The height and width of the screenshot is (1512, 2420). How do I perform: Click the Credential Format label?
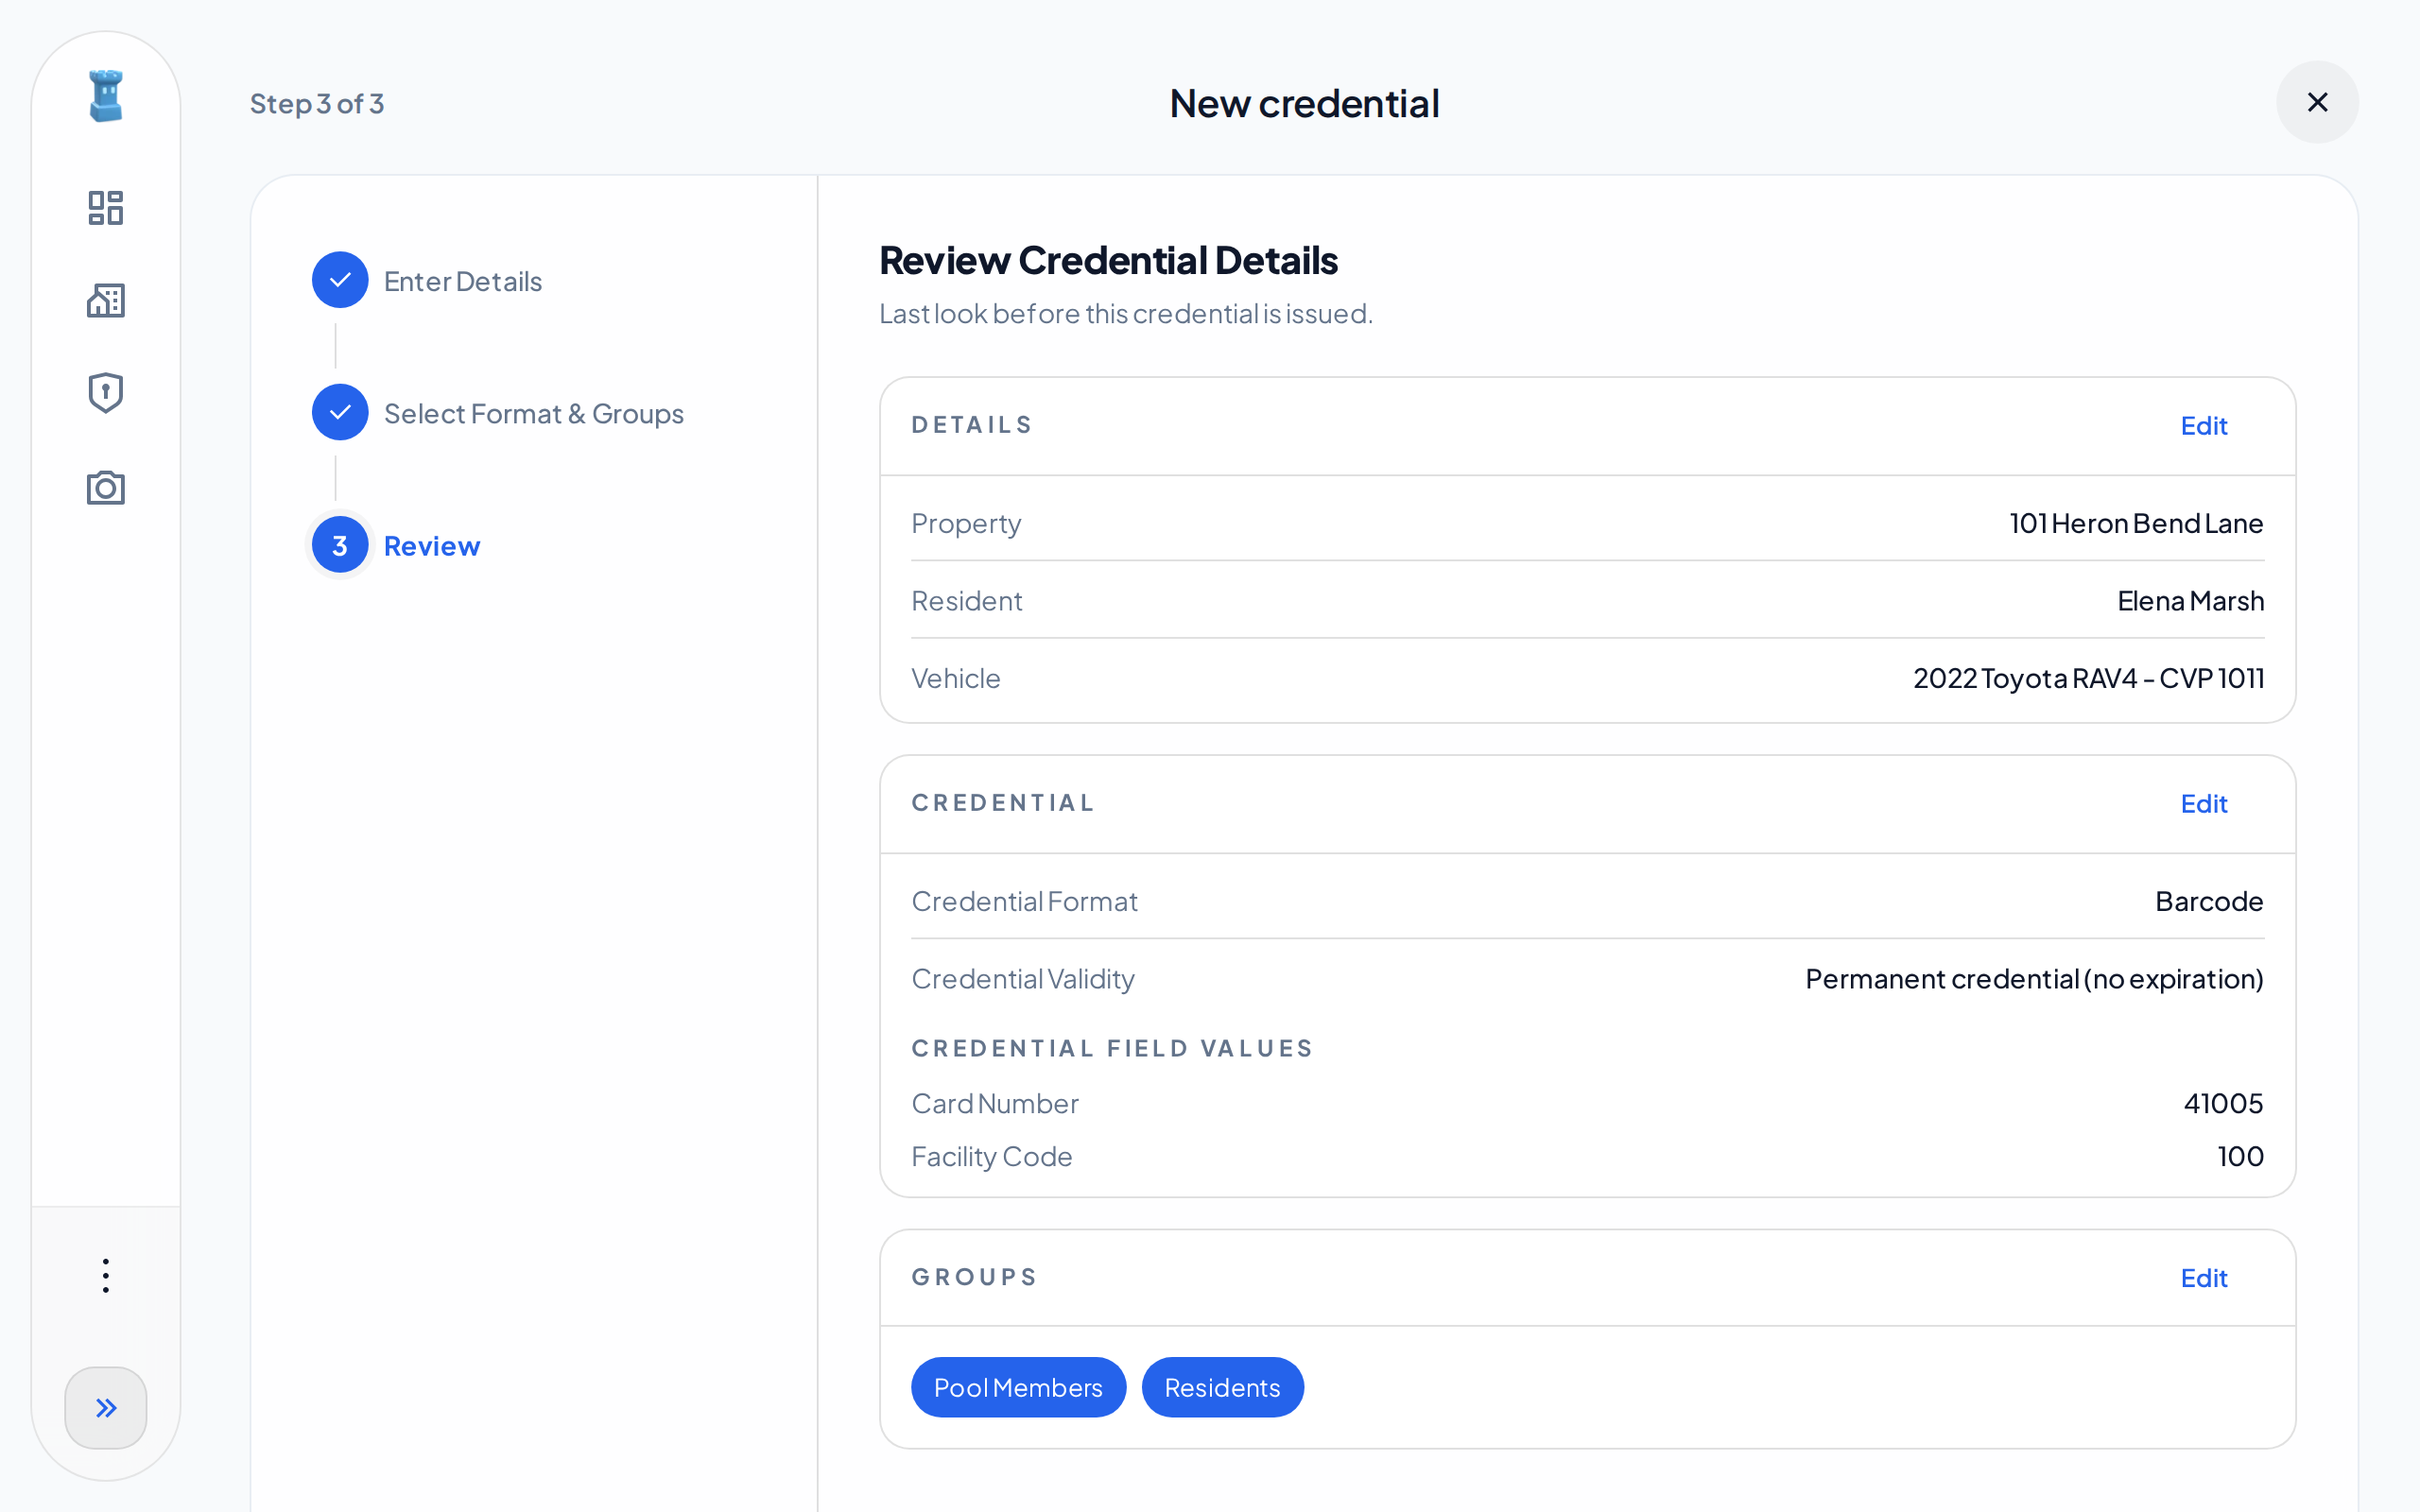coord(1024,901)
